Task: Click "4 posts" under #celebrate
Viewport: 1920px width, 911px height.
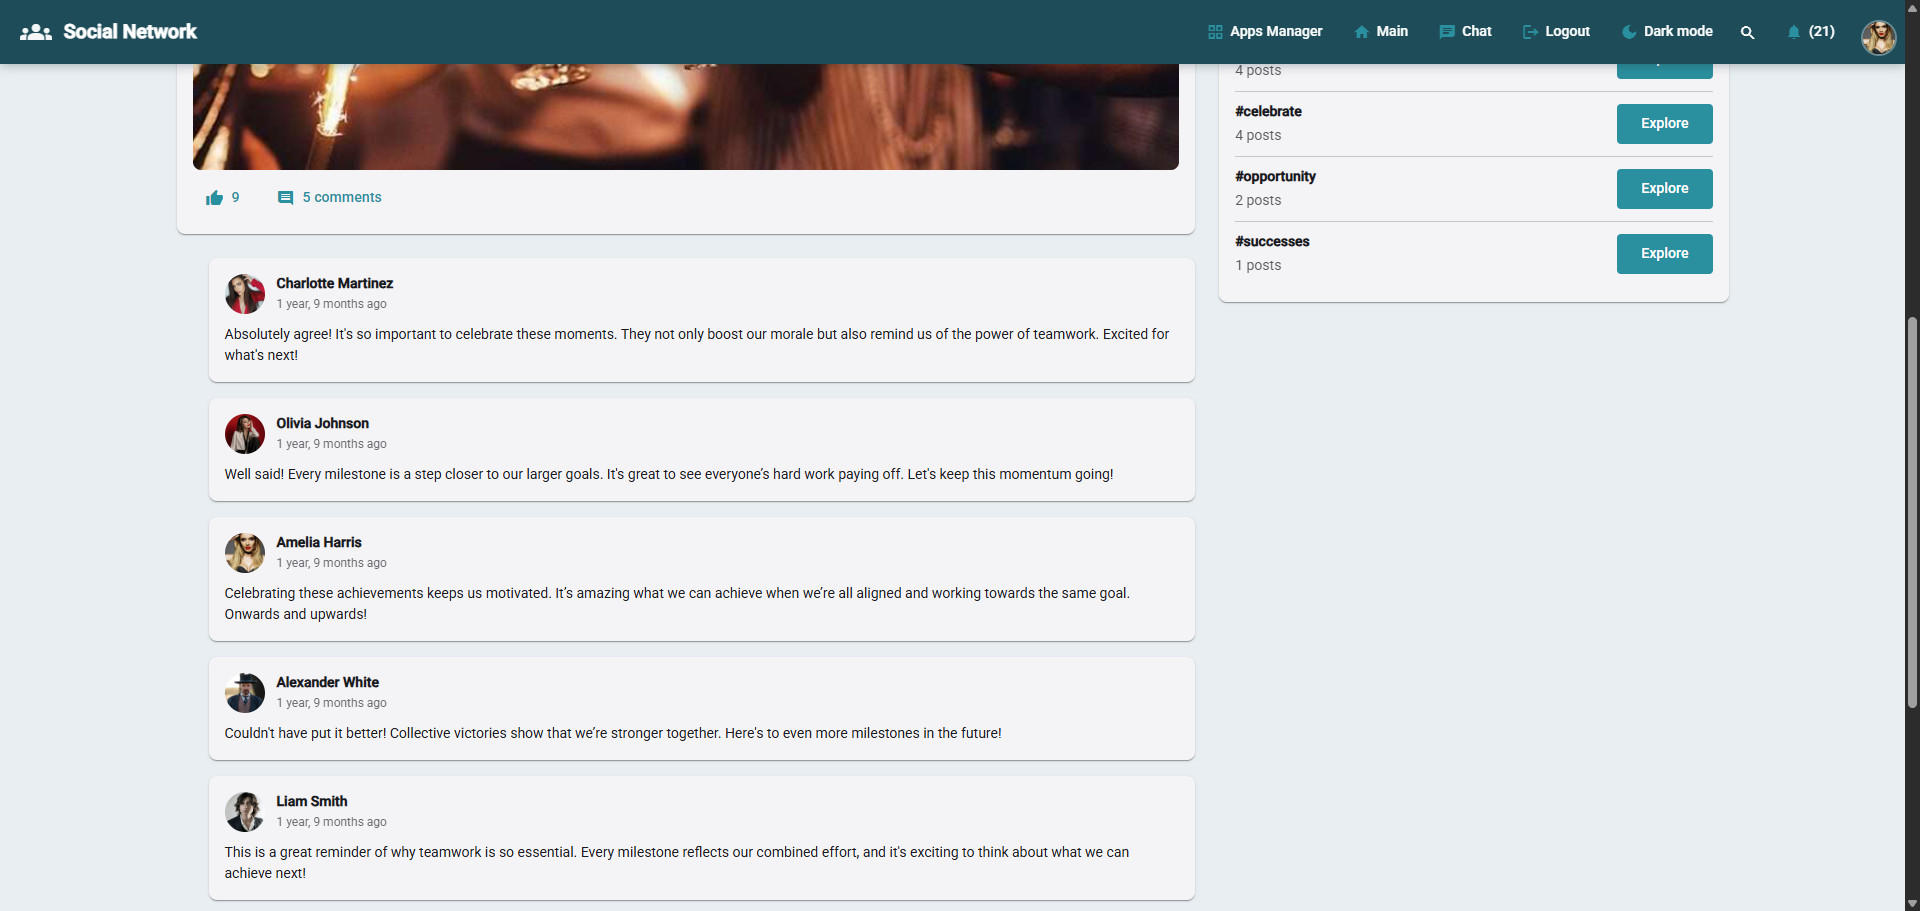Action: tap(1258, 136)
